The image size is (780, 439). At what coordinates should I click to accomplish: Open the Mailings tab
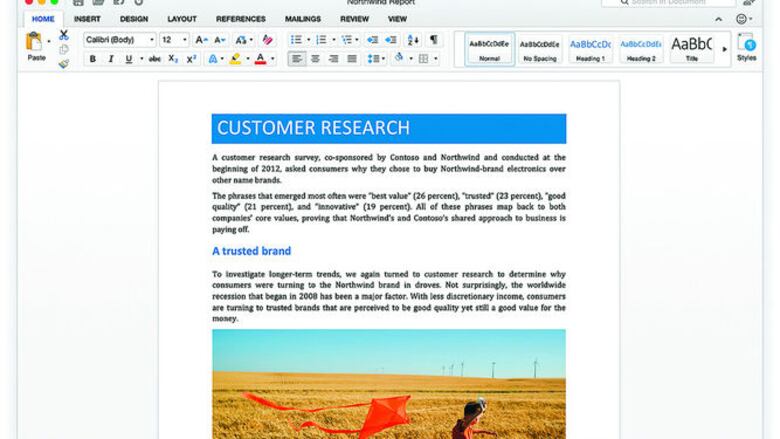303,19
